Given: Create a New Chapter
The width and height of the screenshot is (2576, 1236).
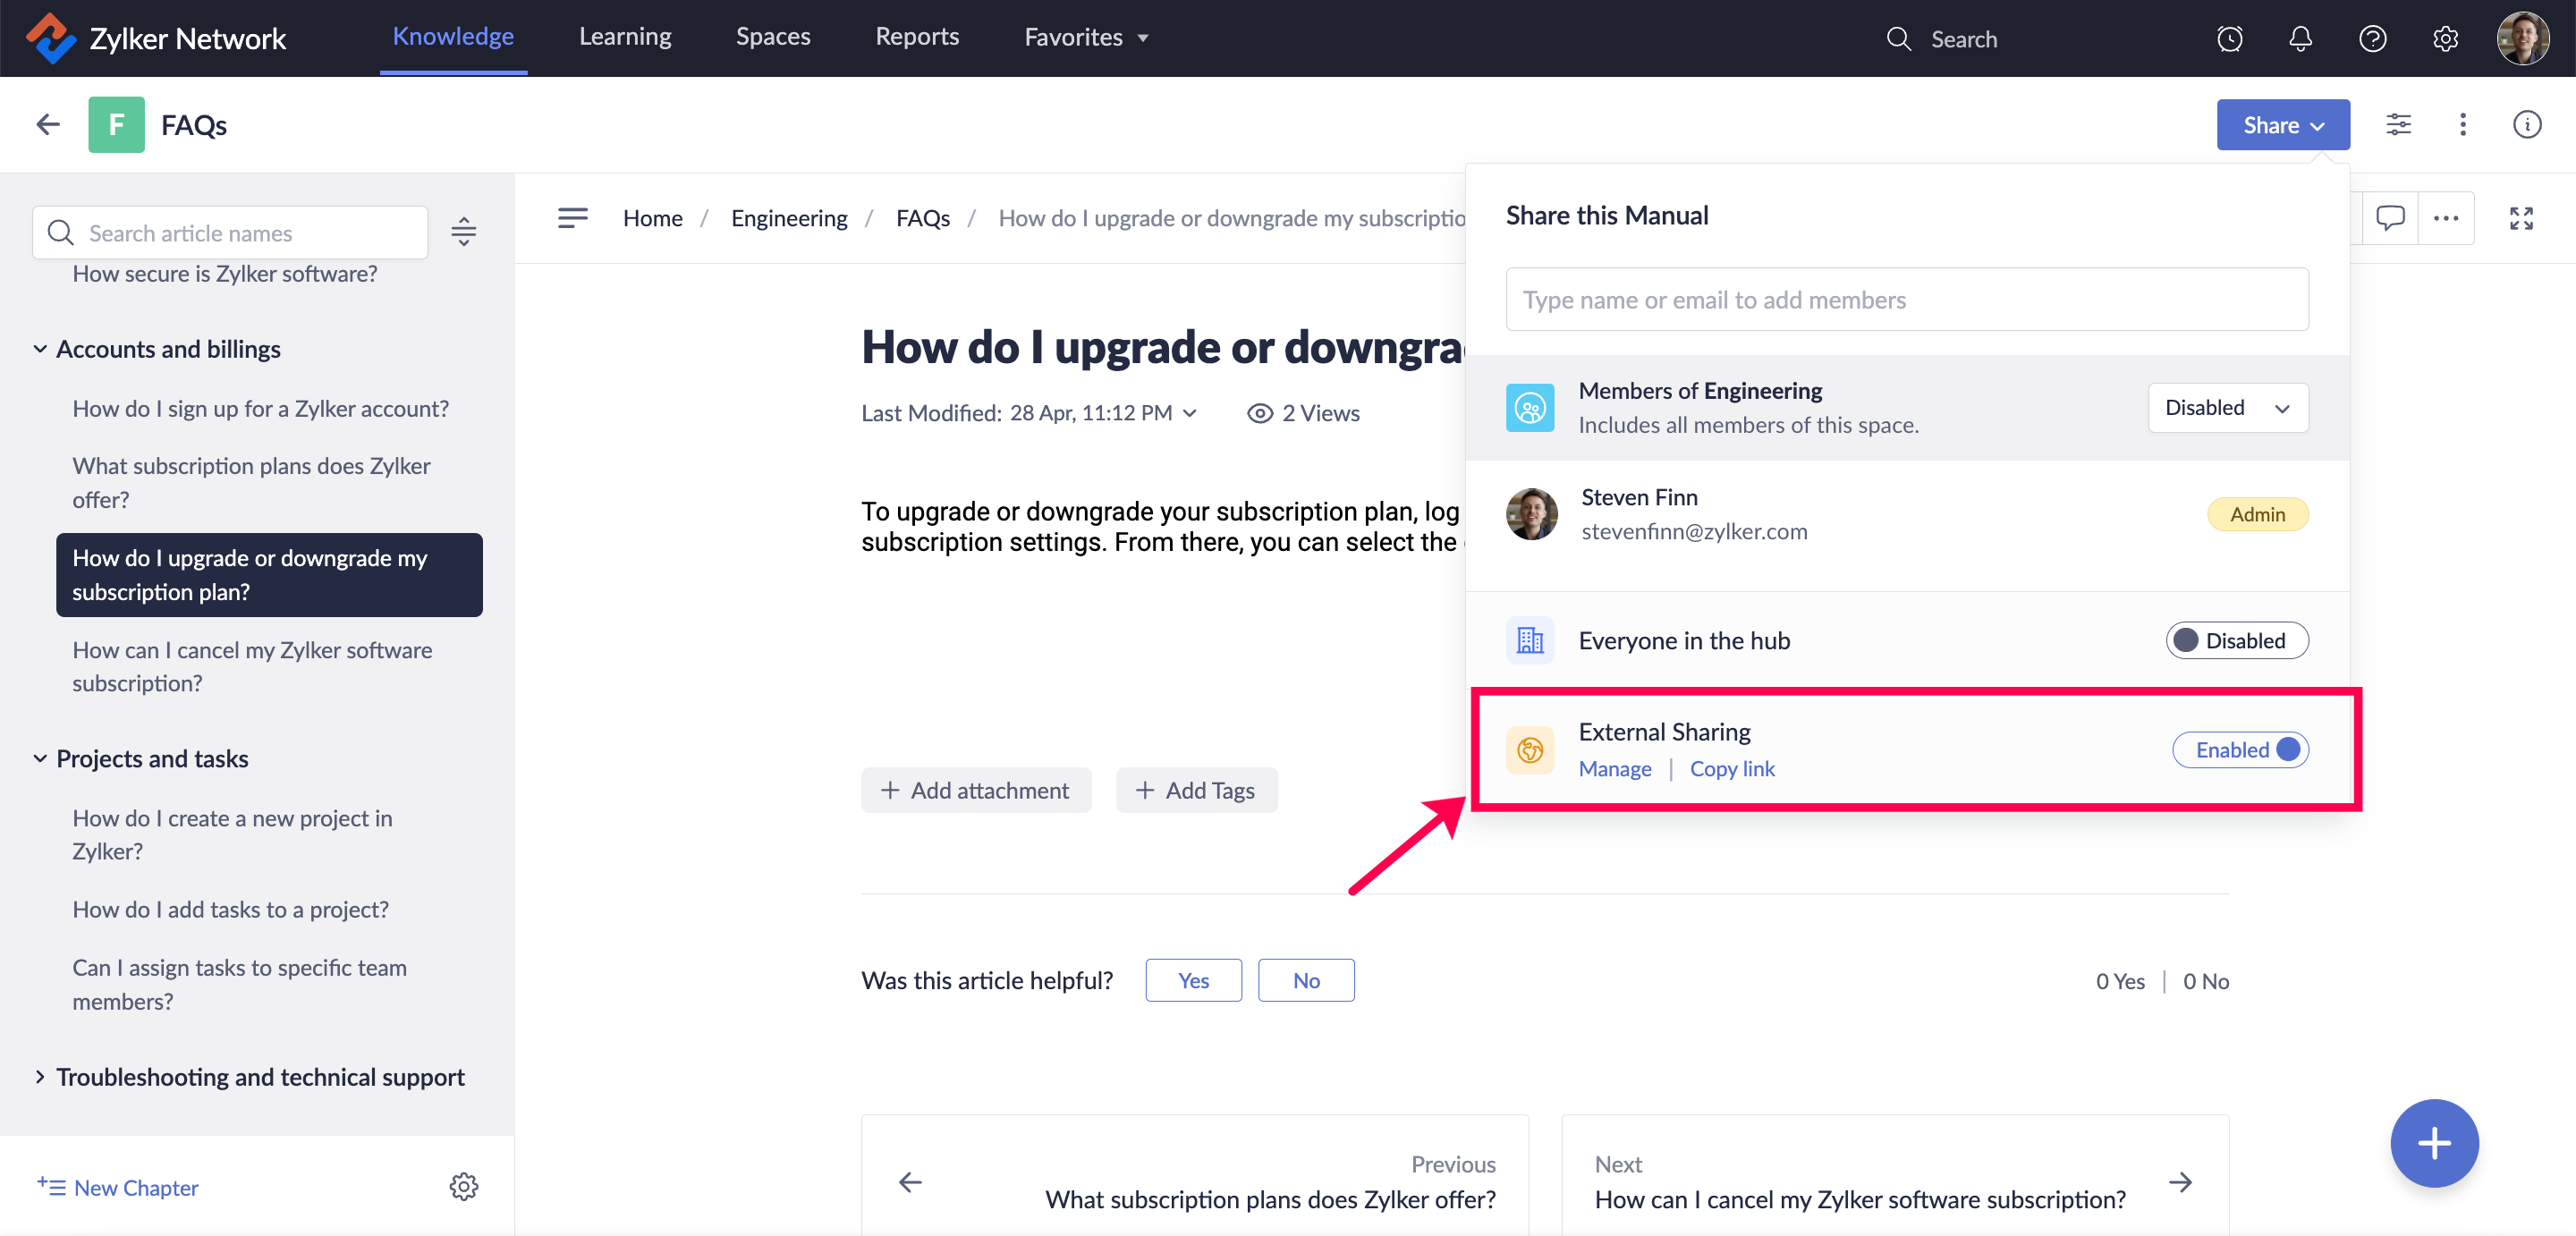Looking at the screenshot, I should tap(117, 1187).
